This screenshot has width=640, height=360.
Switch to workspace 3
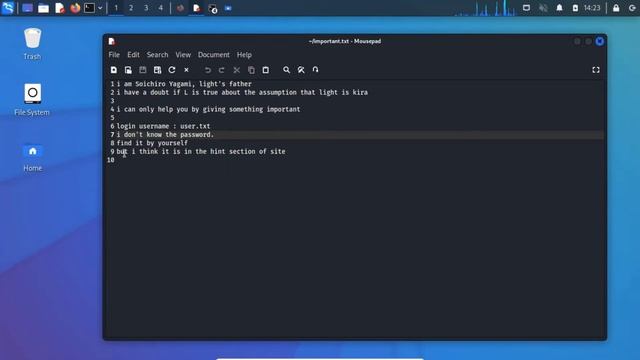146,8
